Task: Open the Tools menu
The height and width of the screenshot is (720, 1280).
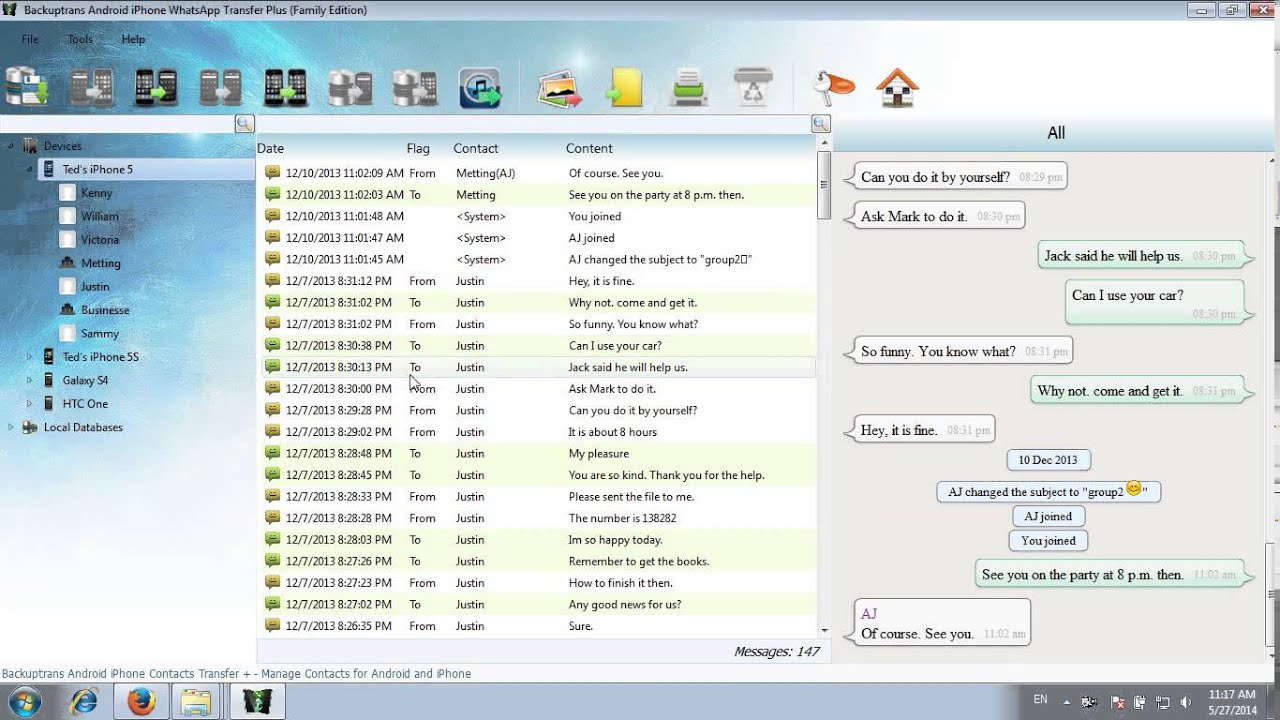Action: point(80,39)
